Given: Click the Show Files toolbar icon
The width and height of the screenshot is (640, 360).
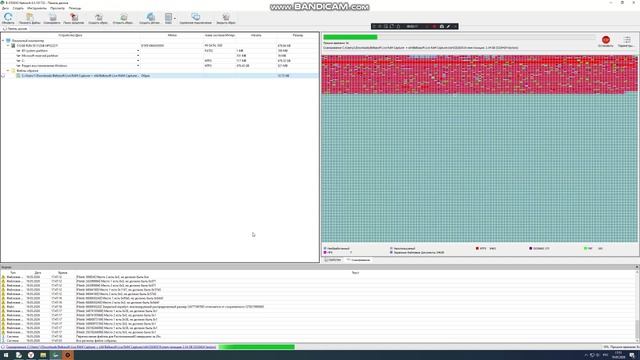Looking at the screenshot, I should tap(30, 18).
